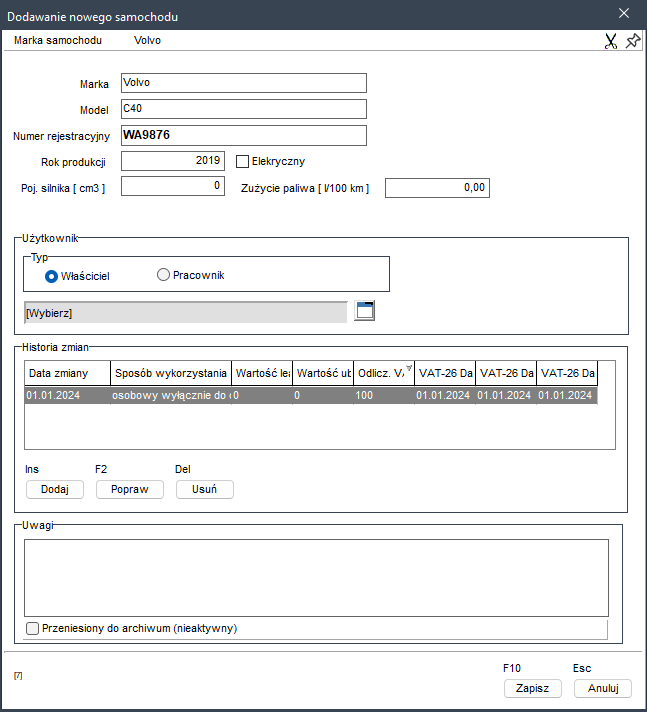Sort by Data zmiany column header
Image resolution: width=647 pixels, height=712 pixels.
[x=68, y=373]
